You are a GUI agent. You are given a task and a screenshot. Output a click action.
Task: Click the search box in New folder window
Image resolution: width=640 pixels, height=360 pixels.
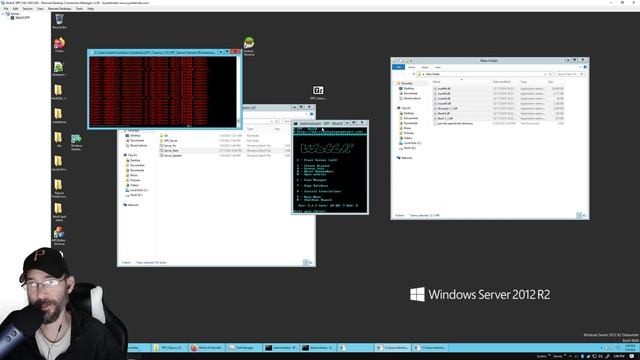(570, 74)
